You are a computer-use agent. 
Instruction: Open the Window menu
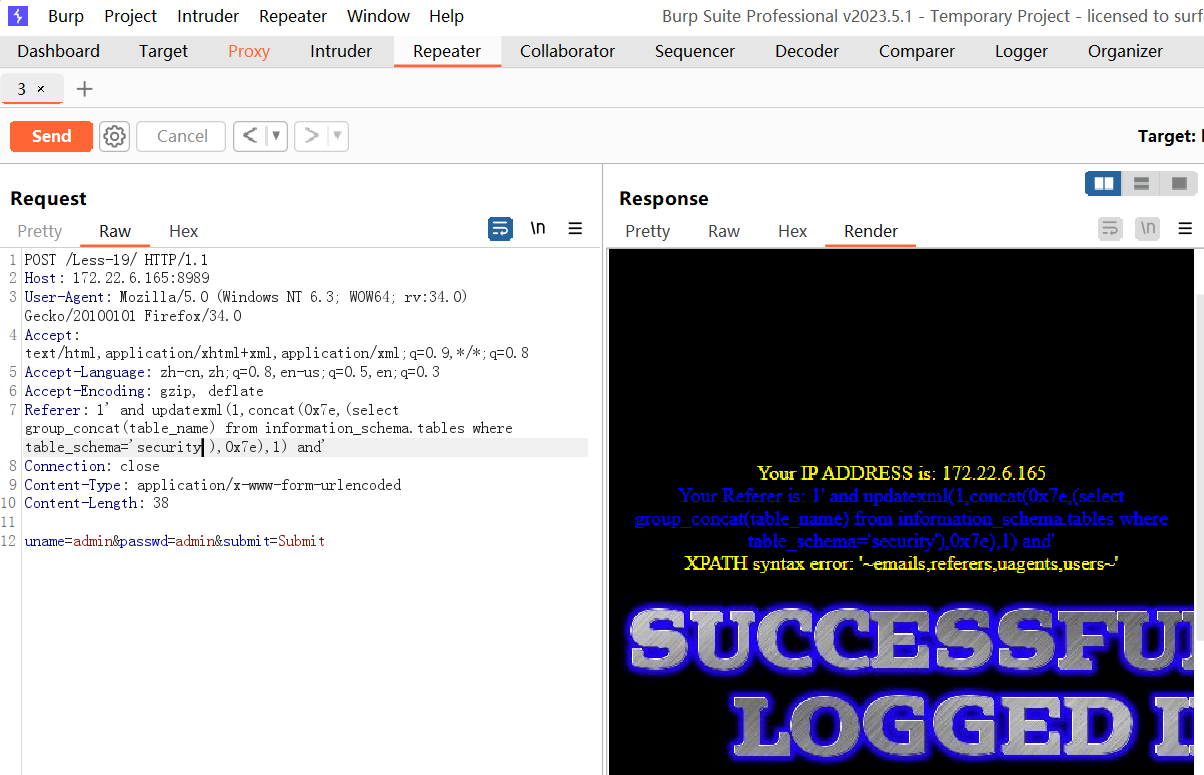click(x=378, y=16)
